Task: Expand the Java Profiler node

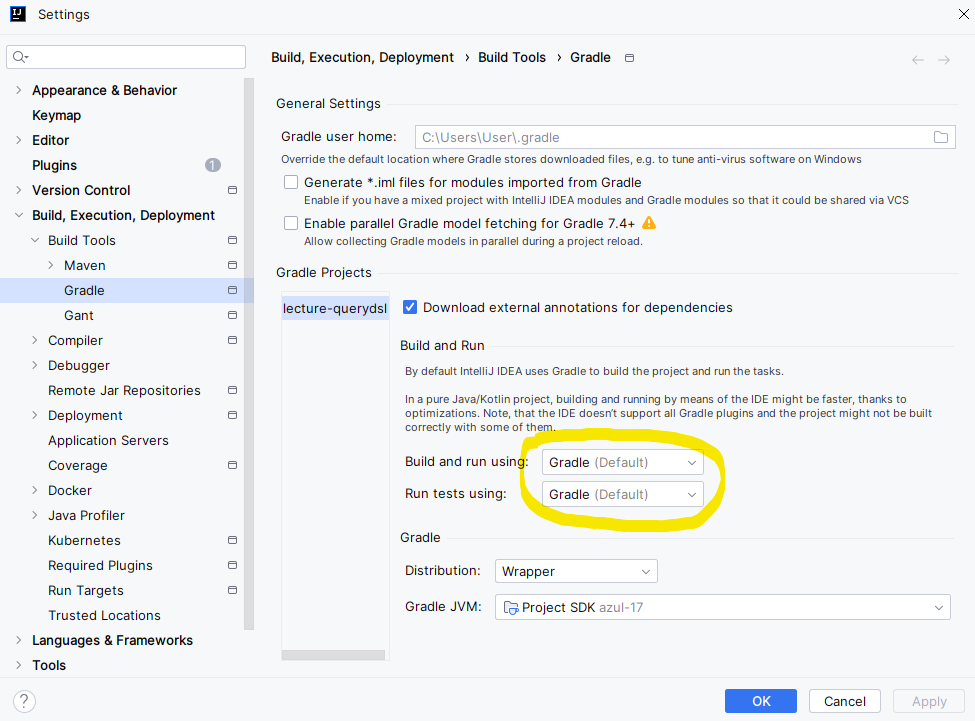Action: (x=35, y=515)
